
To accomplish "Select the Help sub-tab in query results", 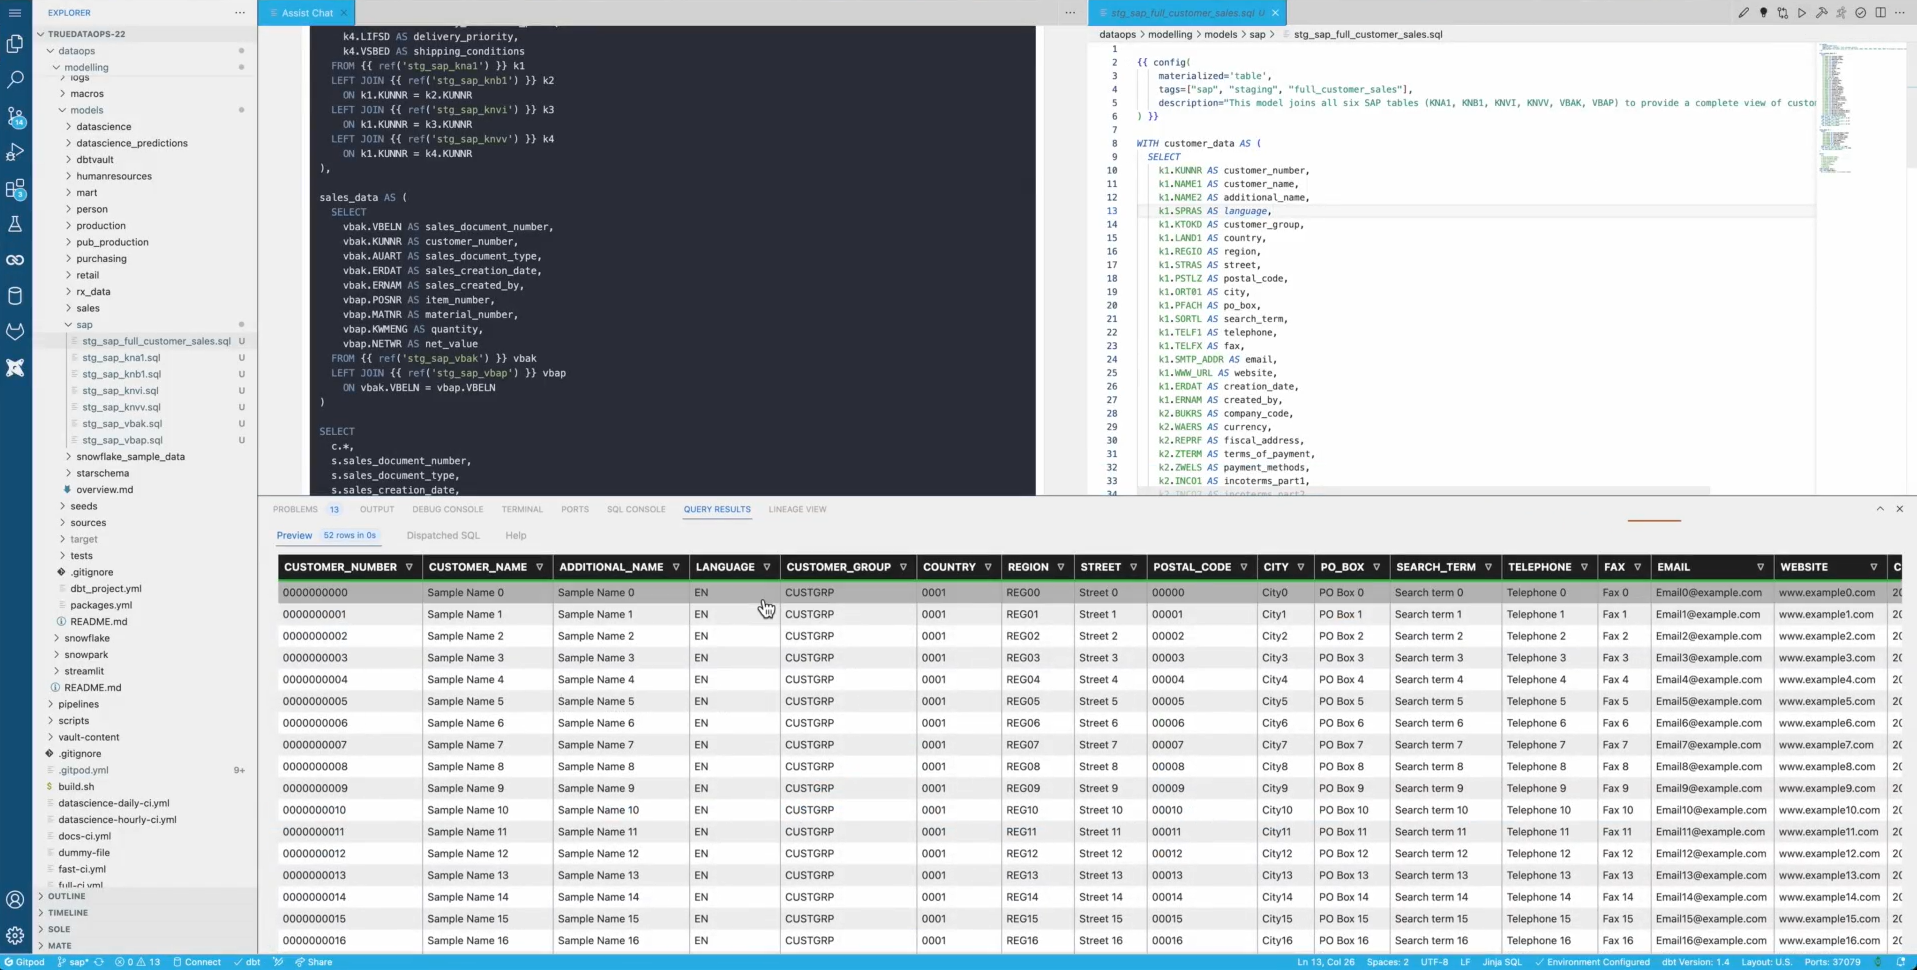I will tap(516, 536).
